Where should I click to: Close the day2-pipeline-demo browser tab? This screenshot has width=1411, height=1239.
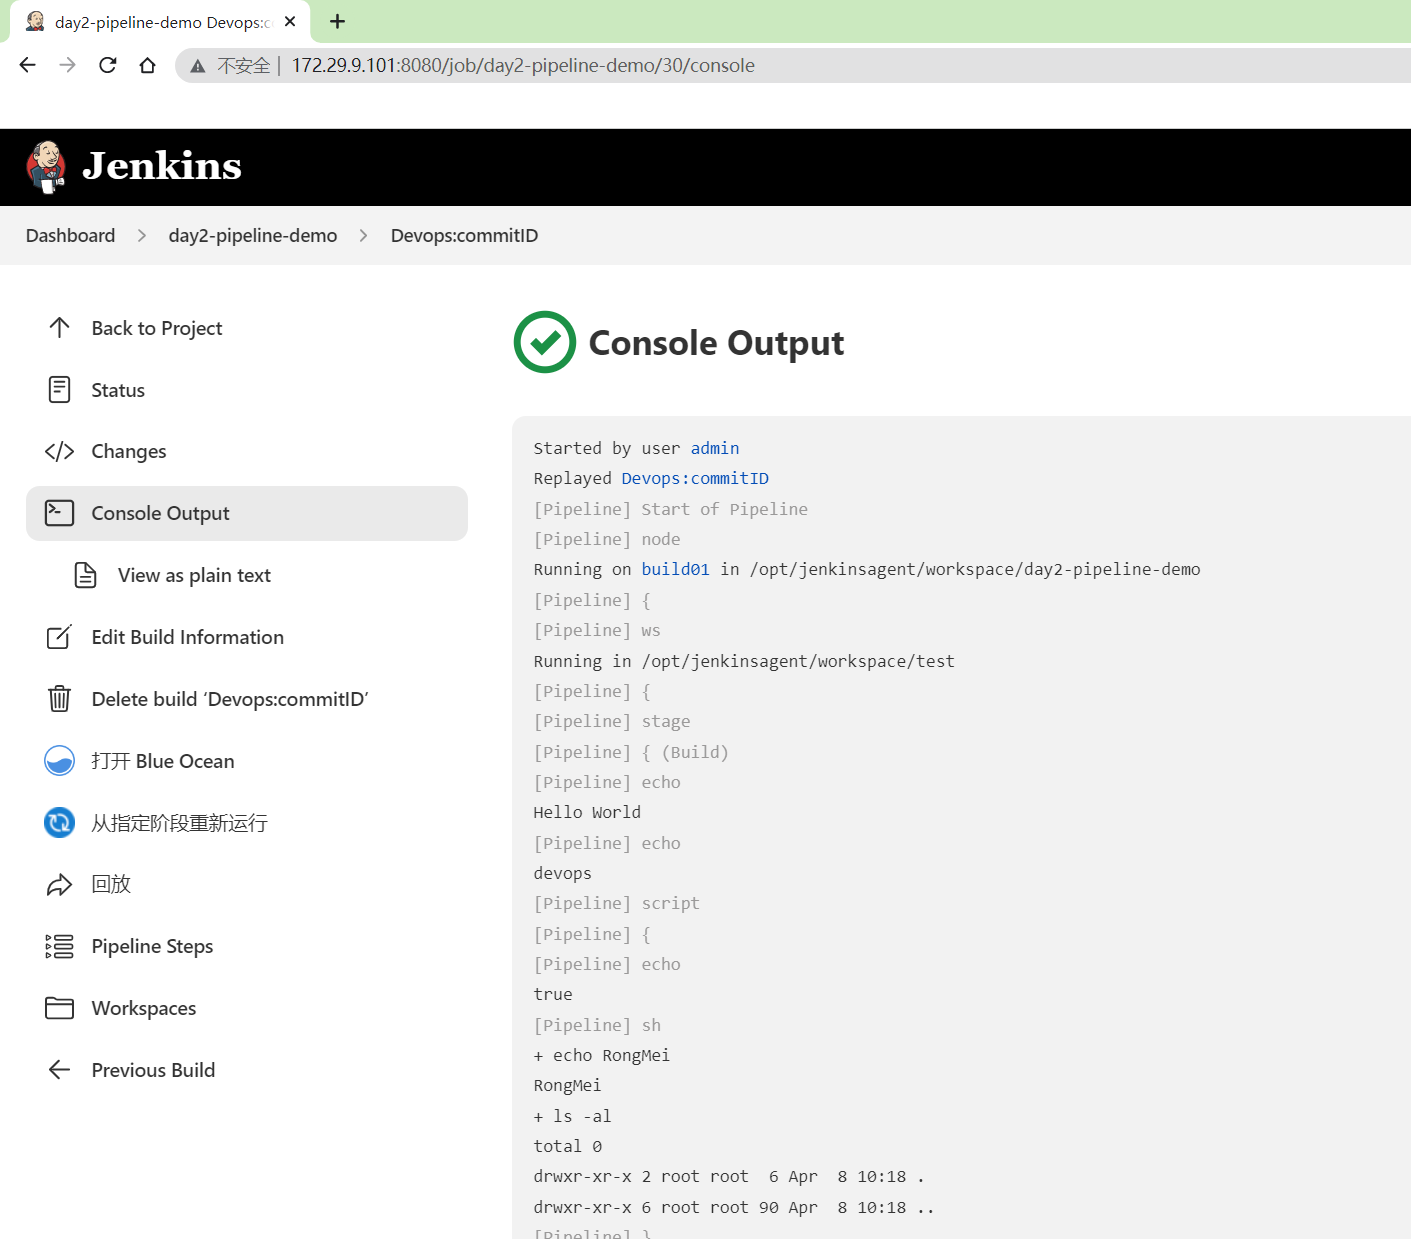[290, 21]
